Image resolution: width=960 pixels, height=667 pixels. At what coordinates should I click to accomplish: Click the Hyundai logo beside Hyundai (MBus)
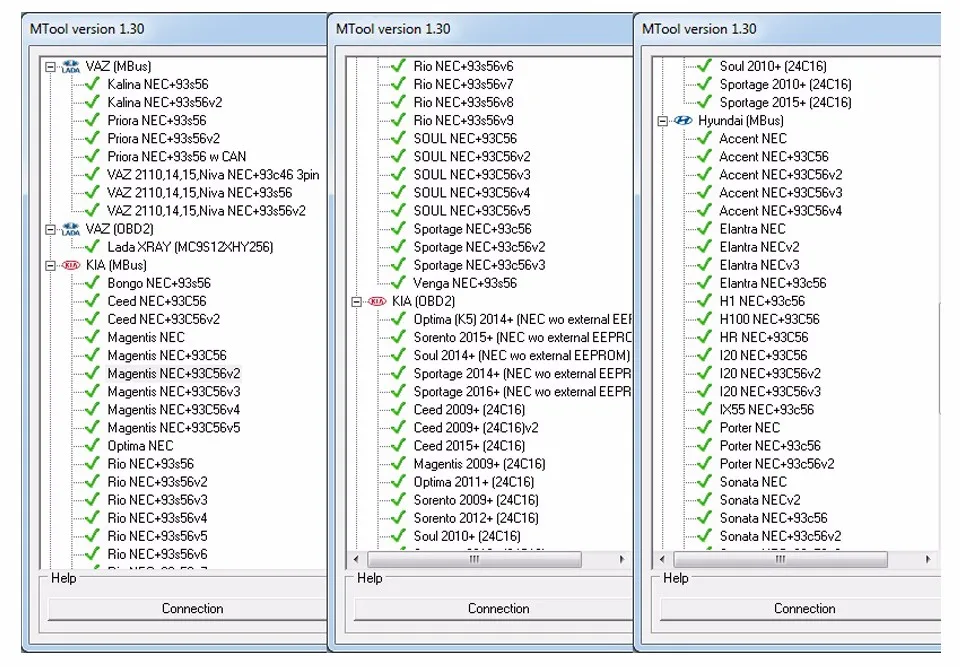pos(683,121)
